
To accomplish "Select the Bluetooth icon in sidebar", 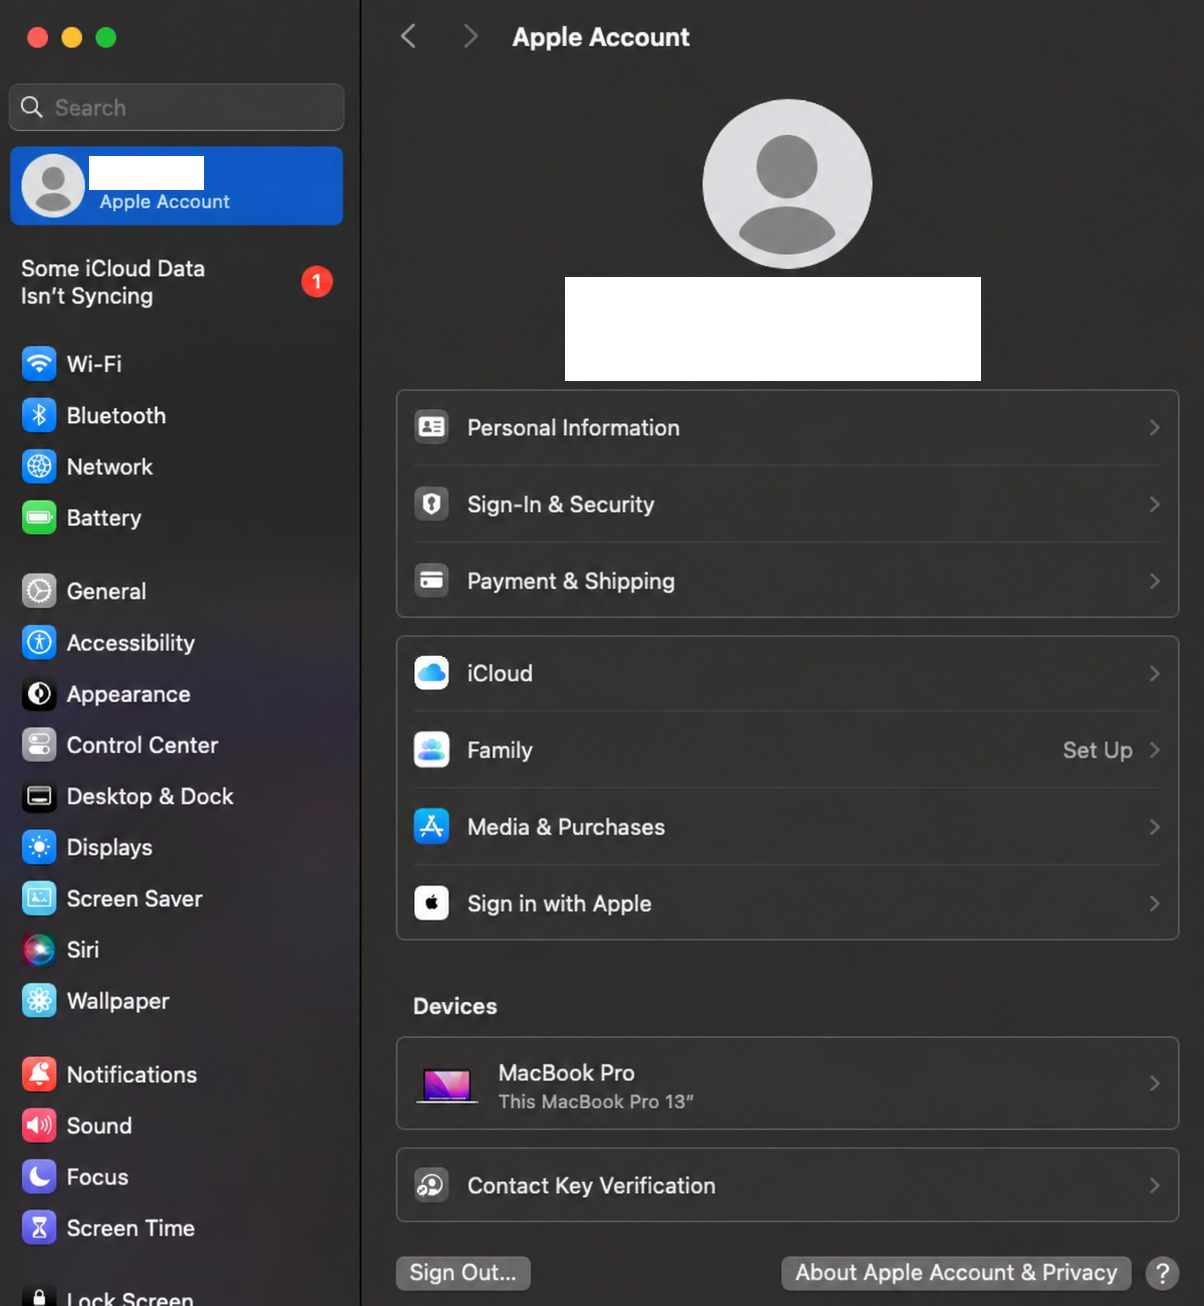I will coord(39,415).
